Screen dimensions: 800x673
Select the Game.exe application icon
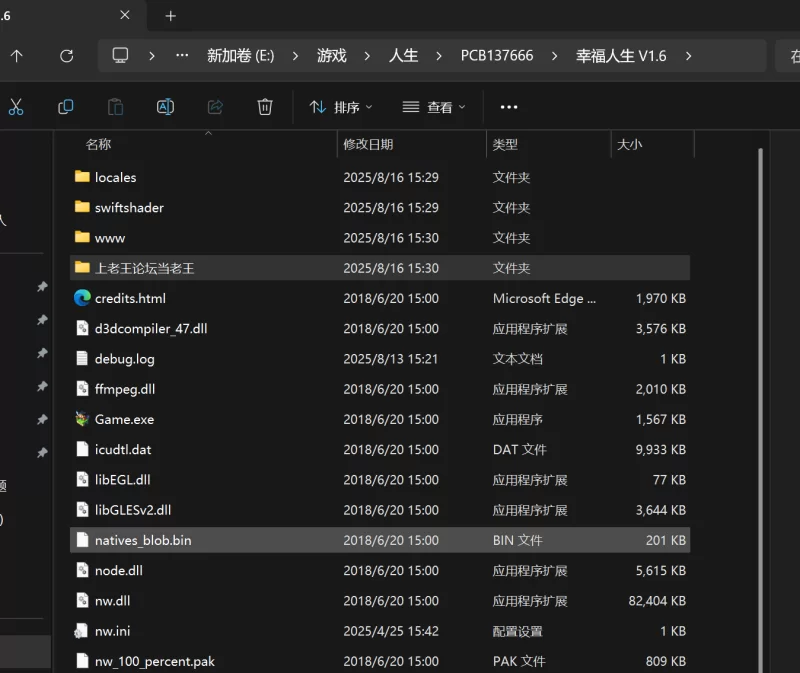(x=82, y=419)
